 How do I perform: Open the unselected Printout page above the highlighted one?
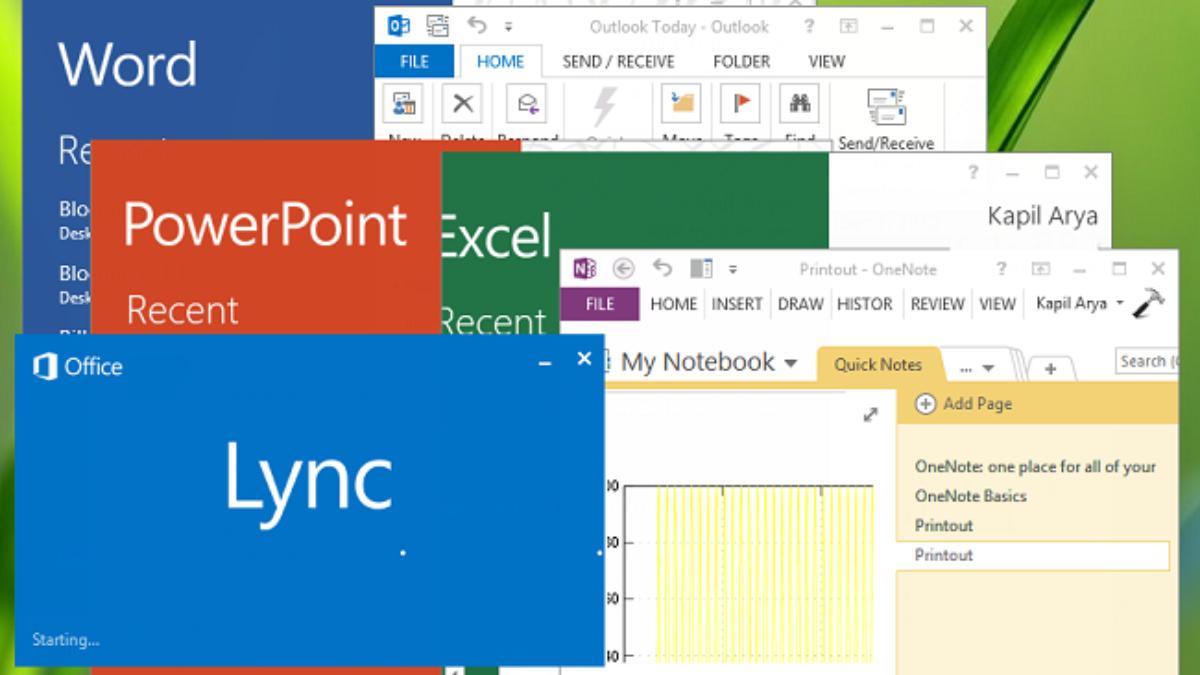click(x=944, y=526)
